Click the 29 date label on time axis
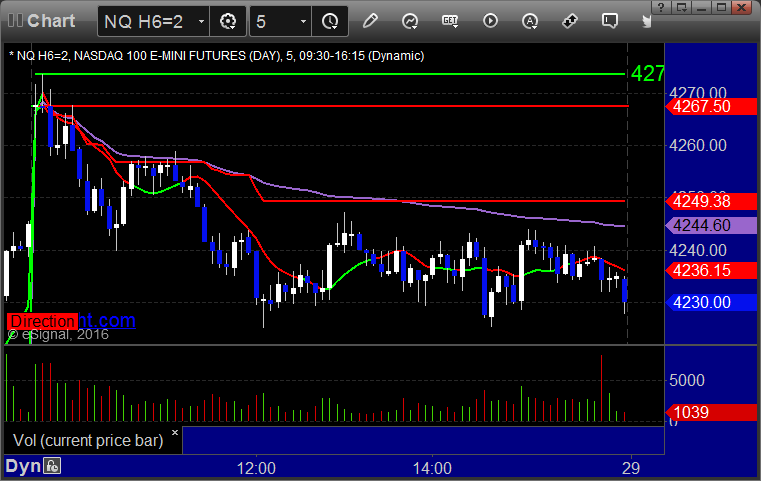This screenshot has width=761, height=481. (631, 468)
